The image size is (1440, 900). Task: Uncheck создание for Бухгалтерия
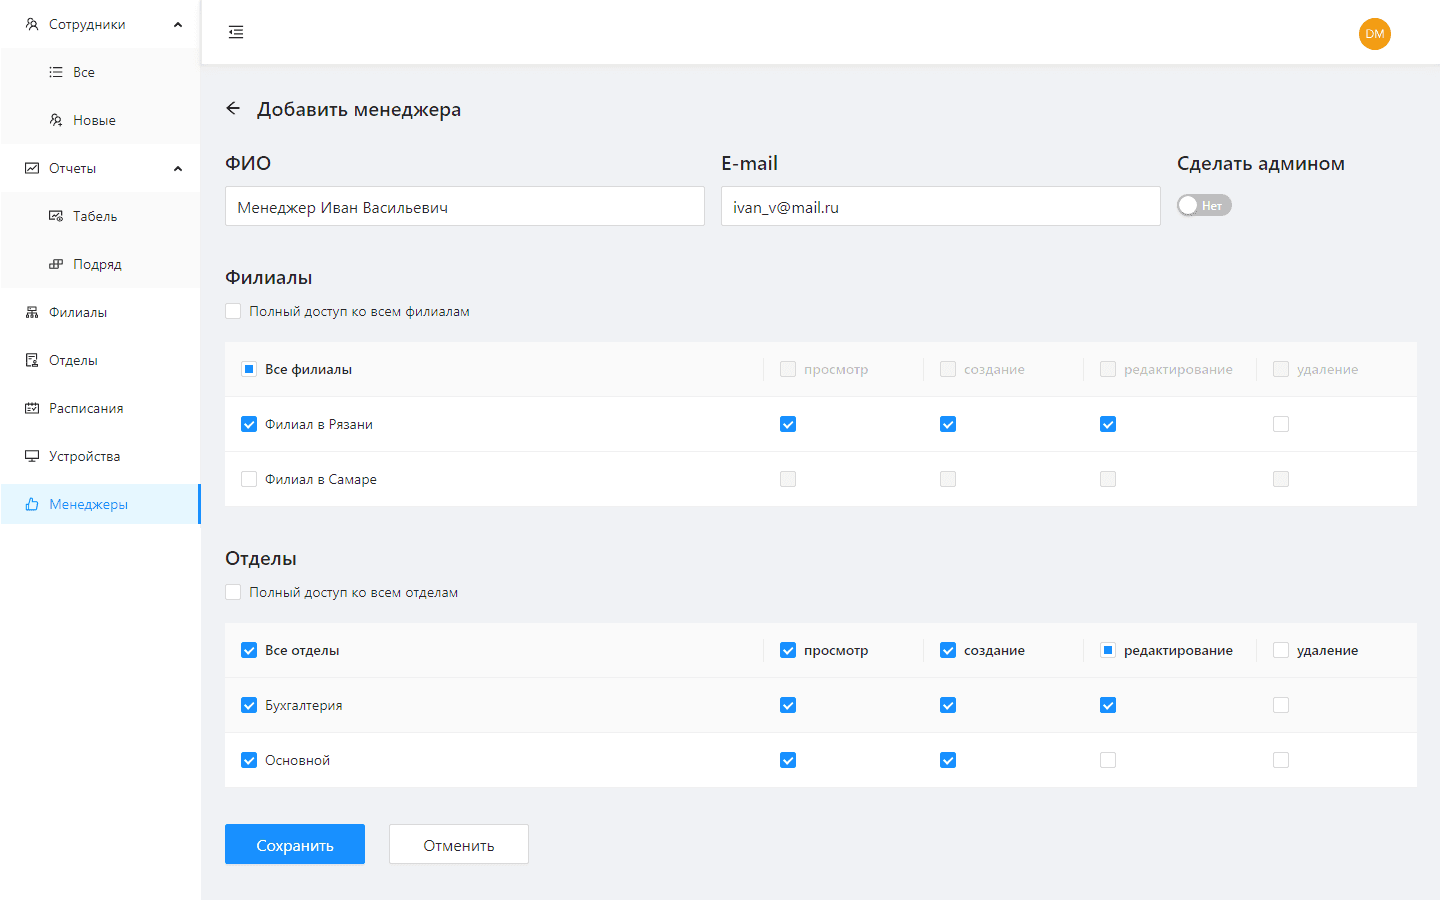(948, 705)
